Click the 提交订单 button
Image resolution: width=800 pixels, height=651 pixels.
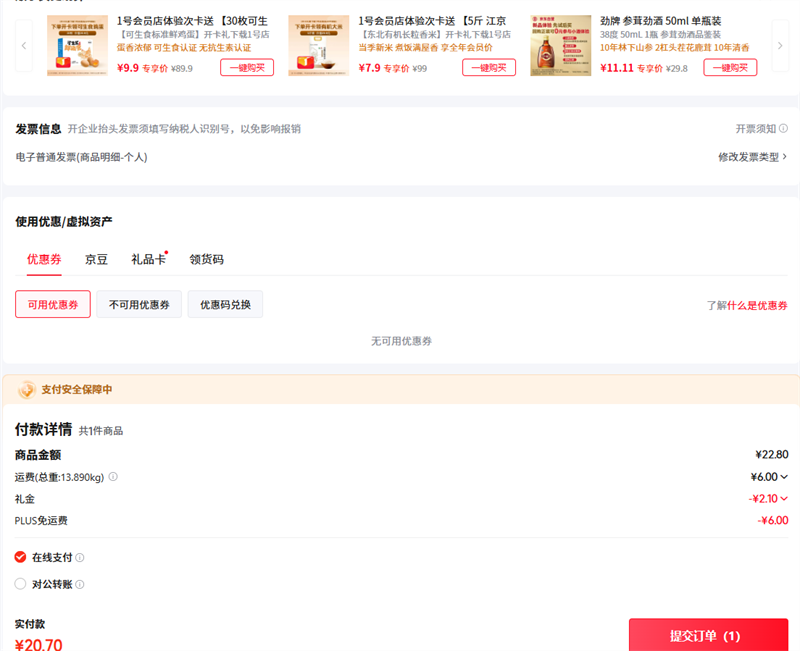707,636
